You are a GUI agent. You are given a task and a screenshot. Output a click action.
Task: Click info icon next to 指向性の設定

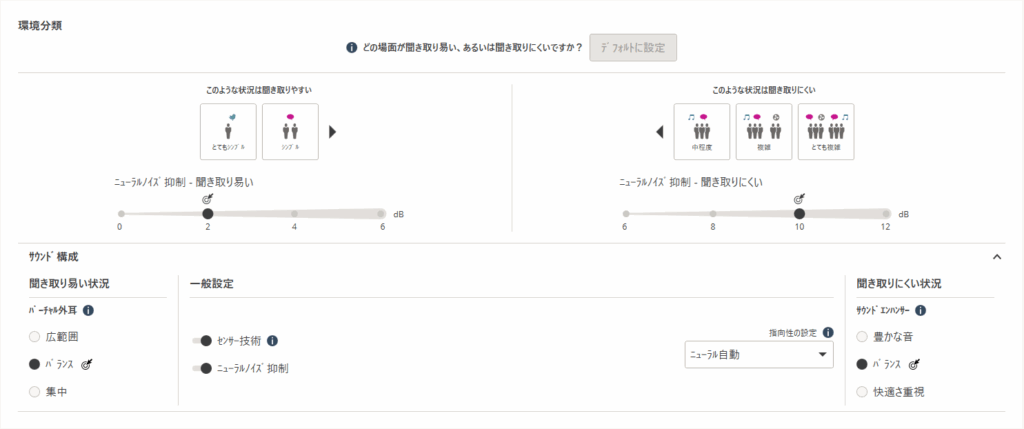827,334
